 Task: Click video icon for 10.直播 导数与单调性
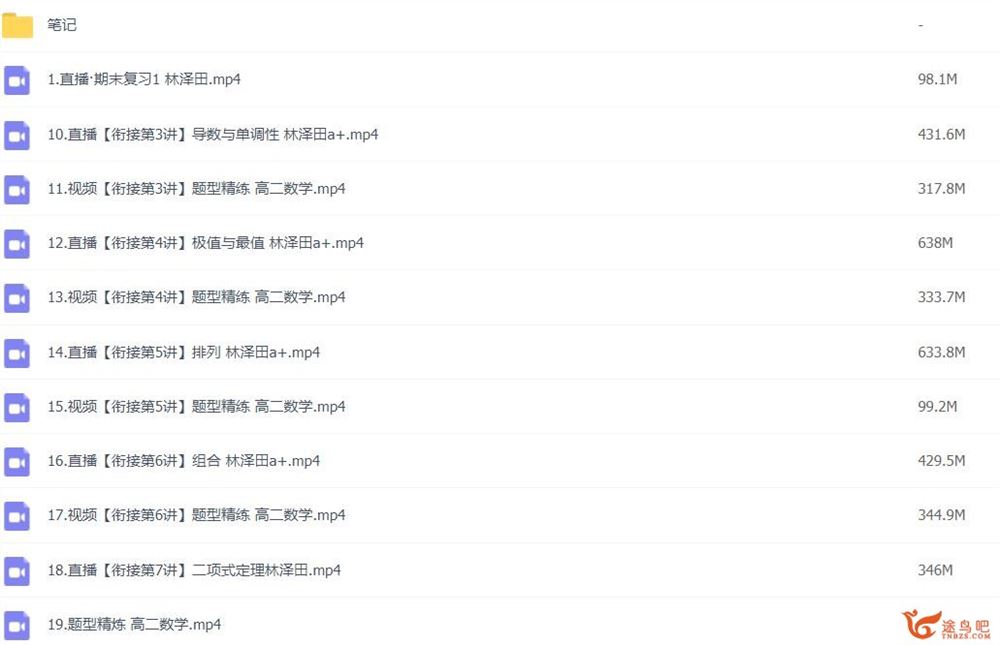click(x=17, y=135)
